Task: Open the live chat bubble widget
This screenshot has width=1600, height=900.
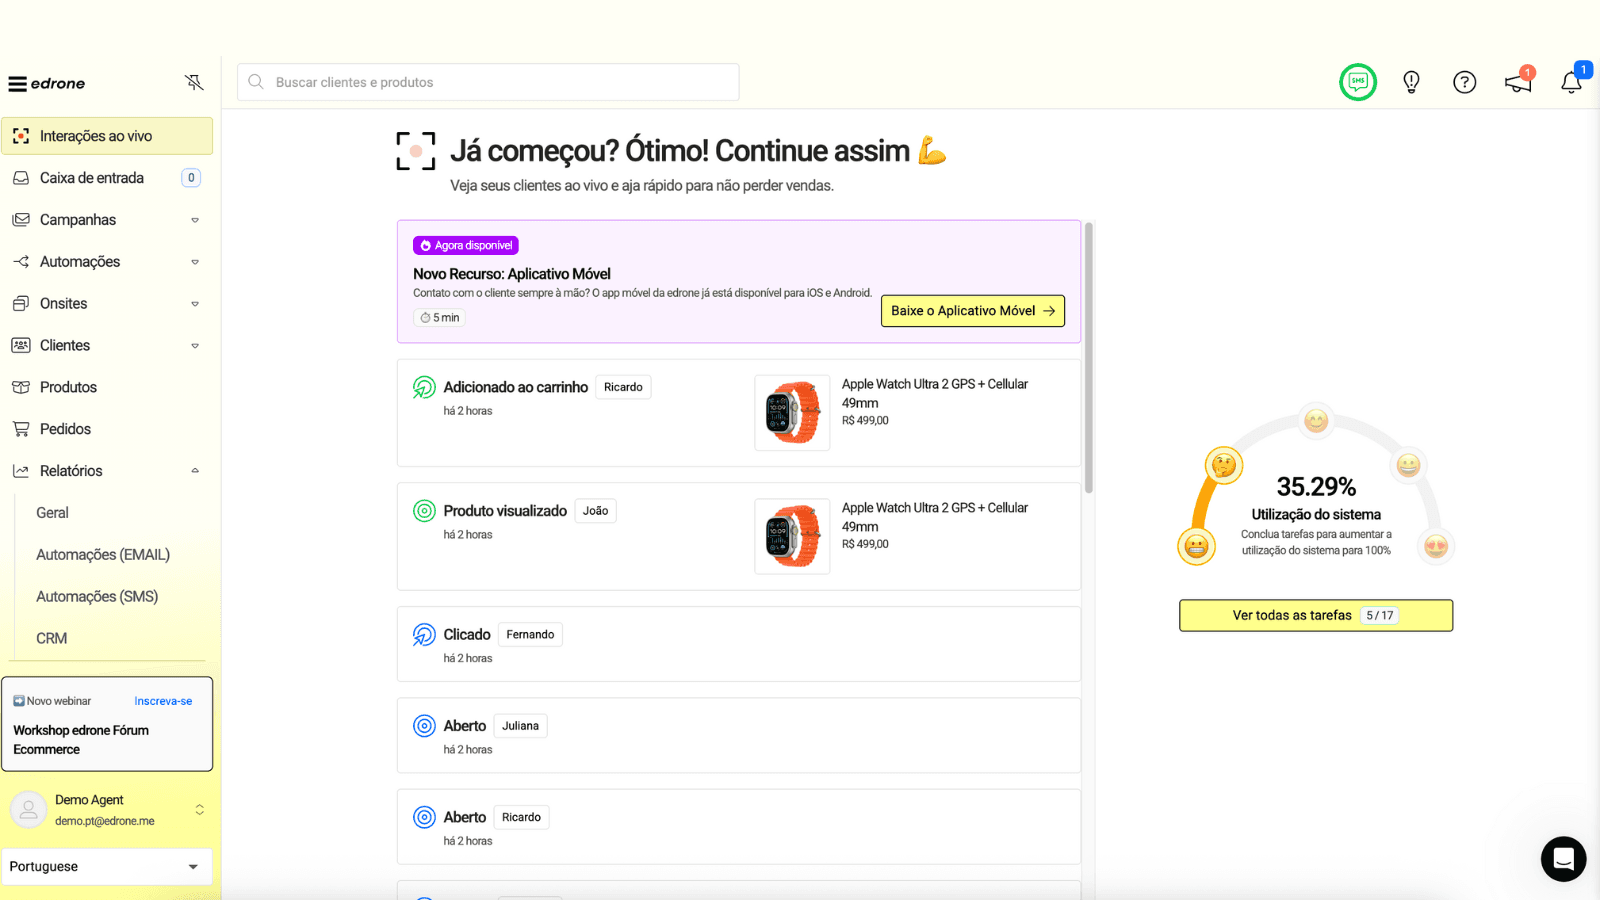Action: [1563, 859]
